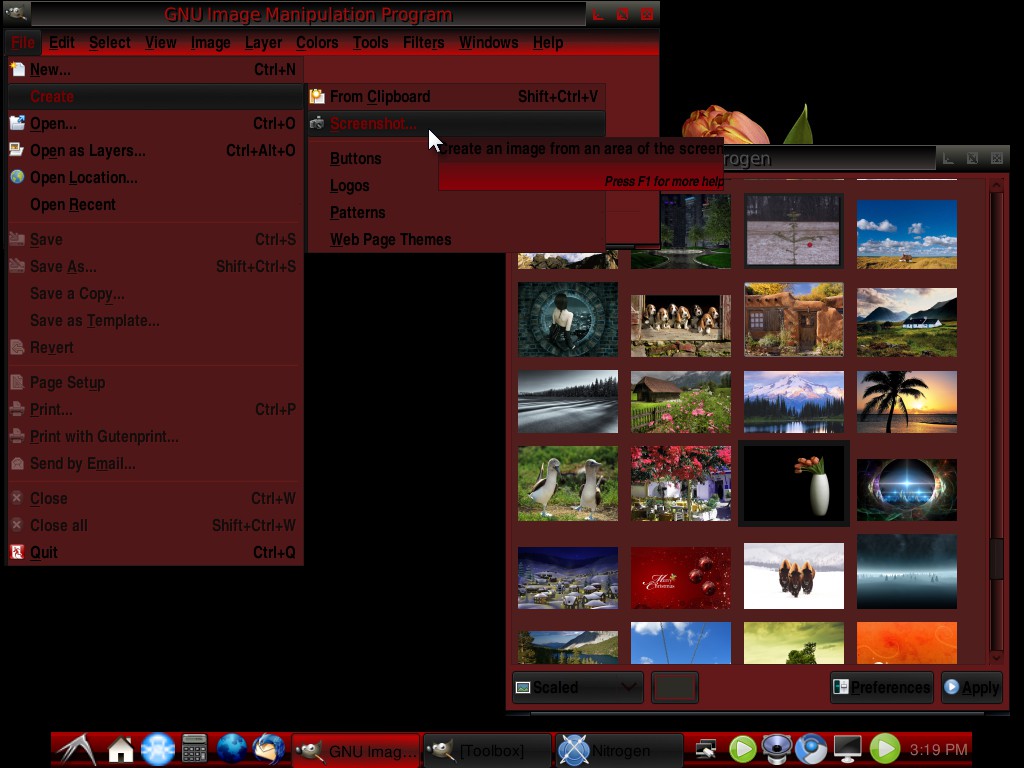Click the Open folder icon in File menu
Image resolution: width=1024 pixels, height=768 pixels.
click(x=18, y=123)
